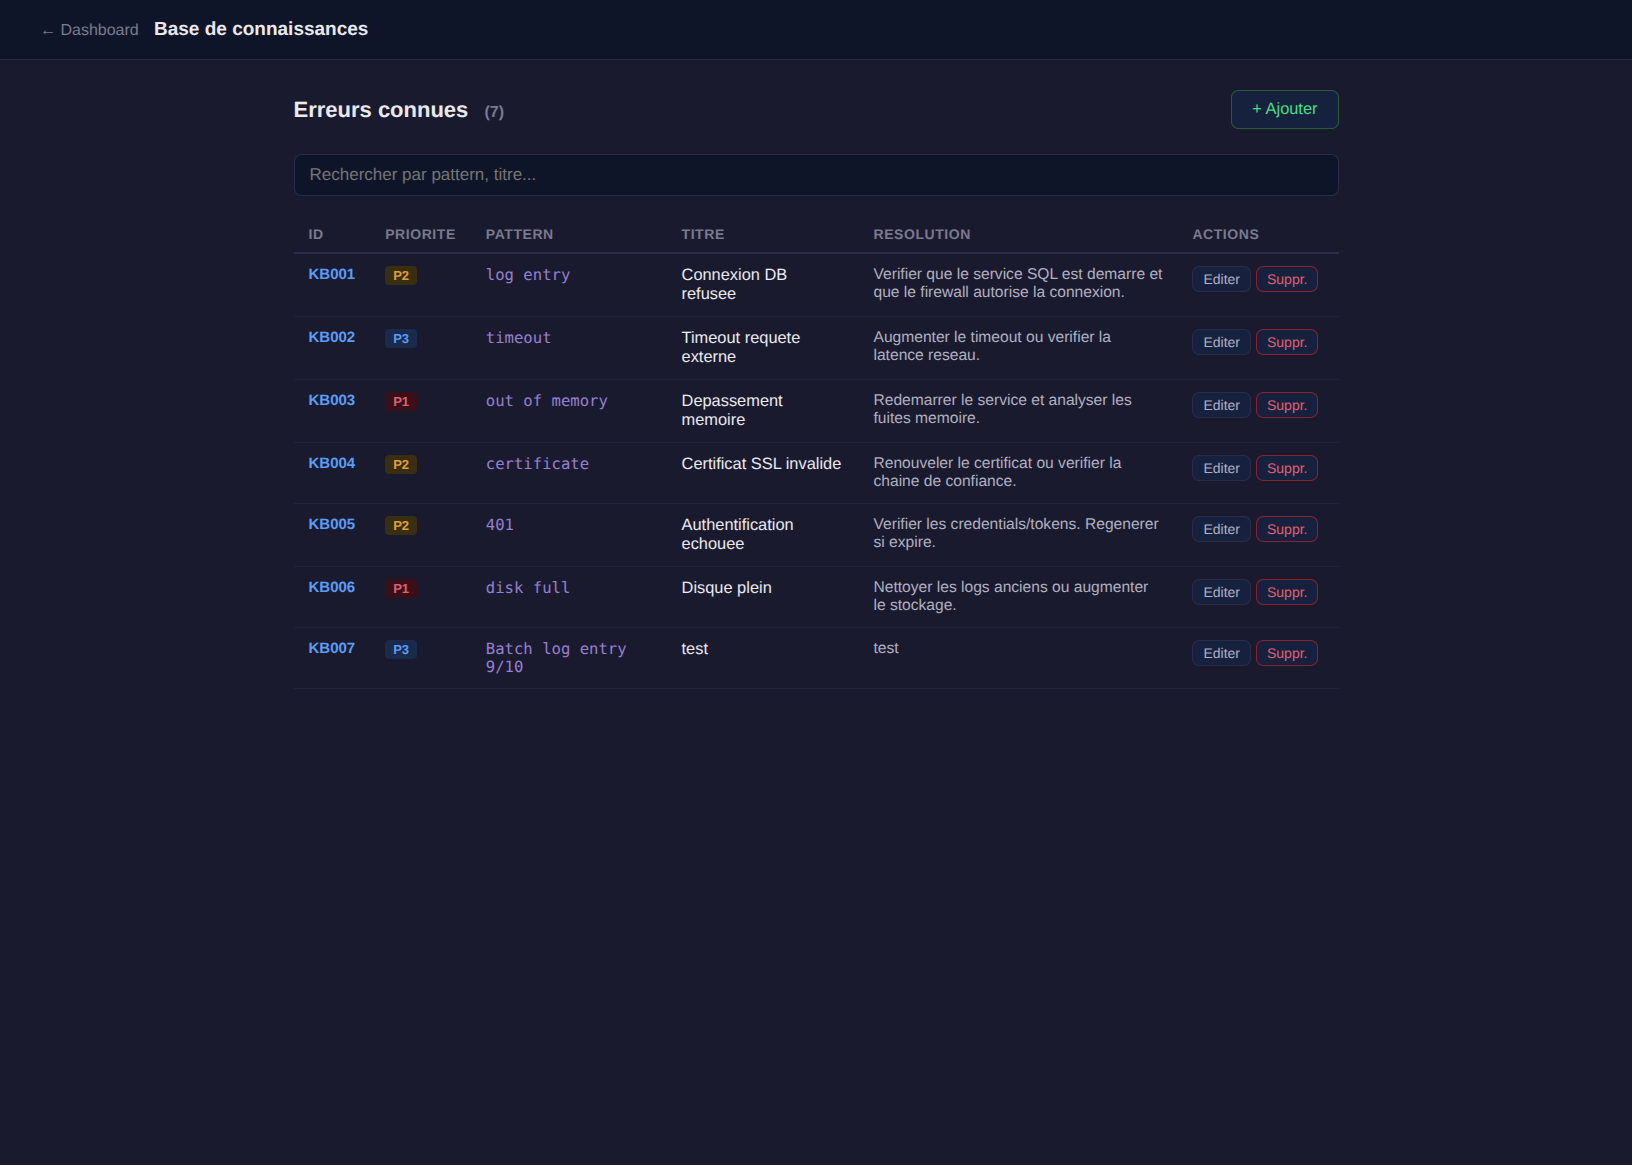Click the PRIORITE column header

click(420, 234)
